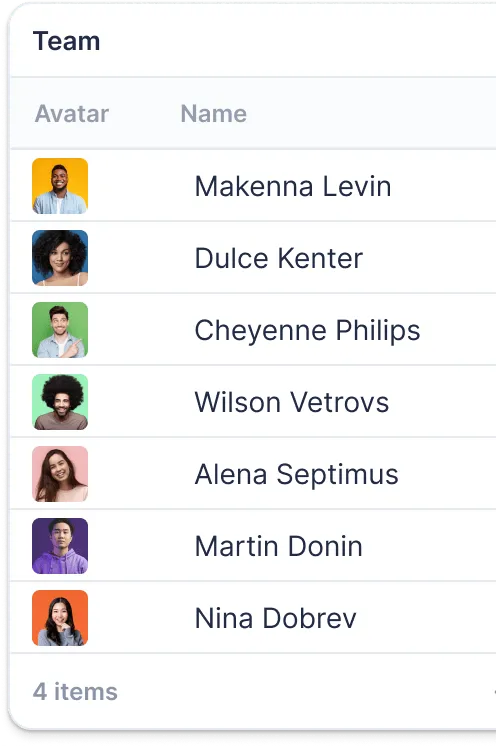This screenshot has height=746, width=496.
Task: Select the Nina Dobrev row
Action: 253,618
